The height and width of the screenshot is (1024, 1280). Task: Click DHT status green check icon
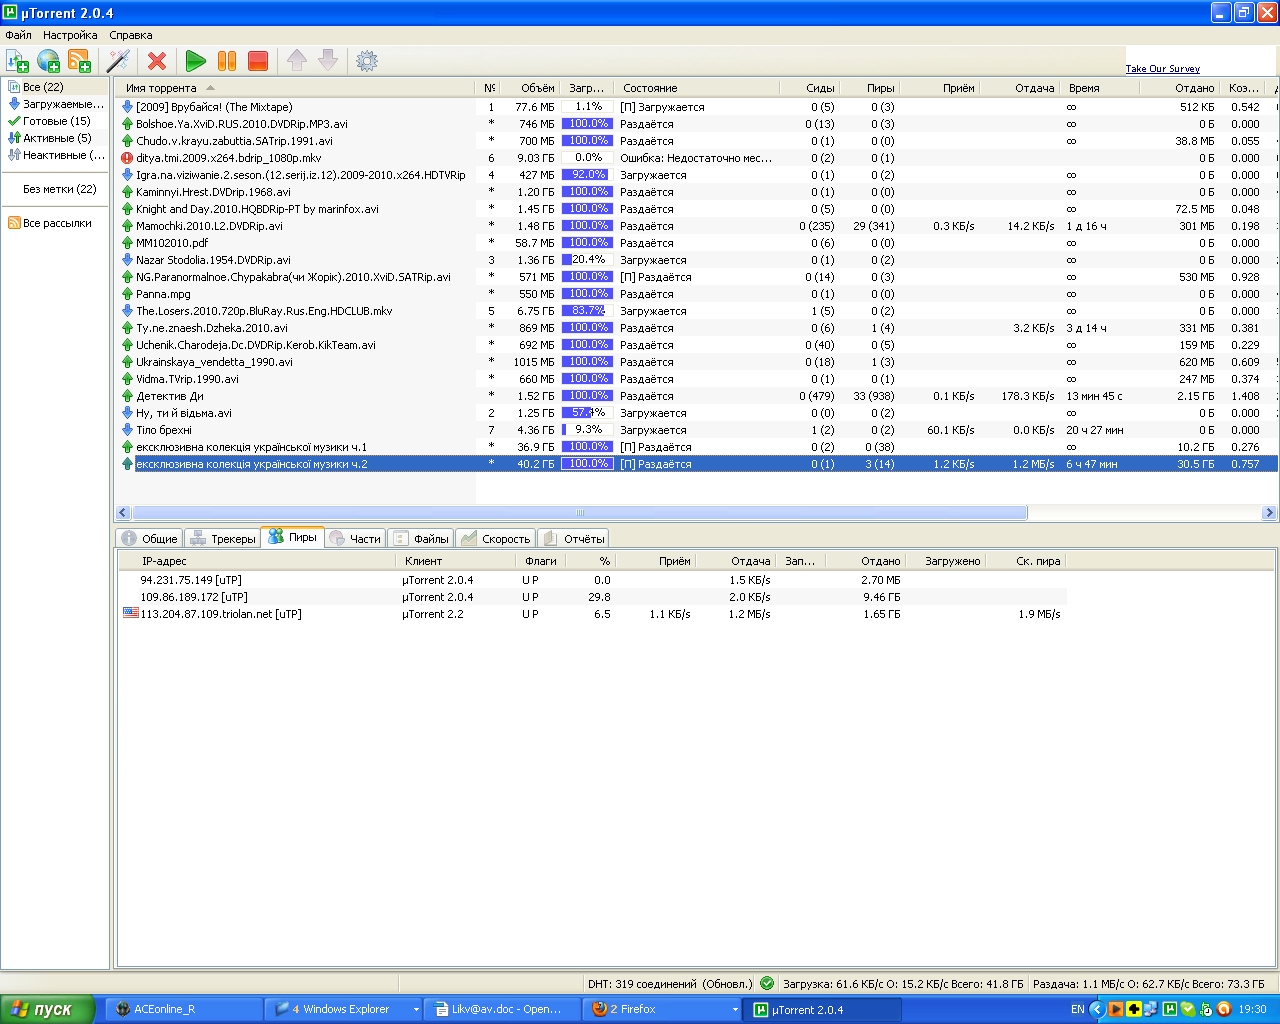[x=767, y=983]
